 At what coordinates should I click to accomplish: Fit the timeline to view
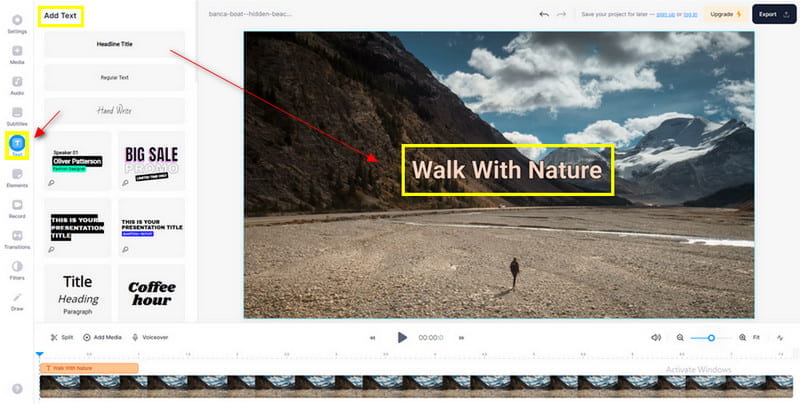(x=756, y=338)
